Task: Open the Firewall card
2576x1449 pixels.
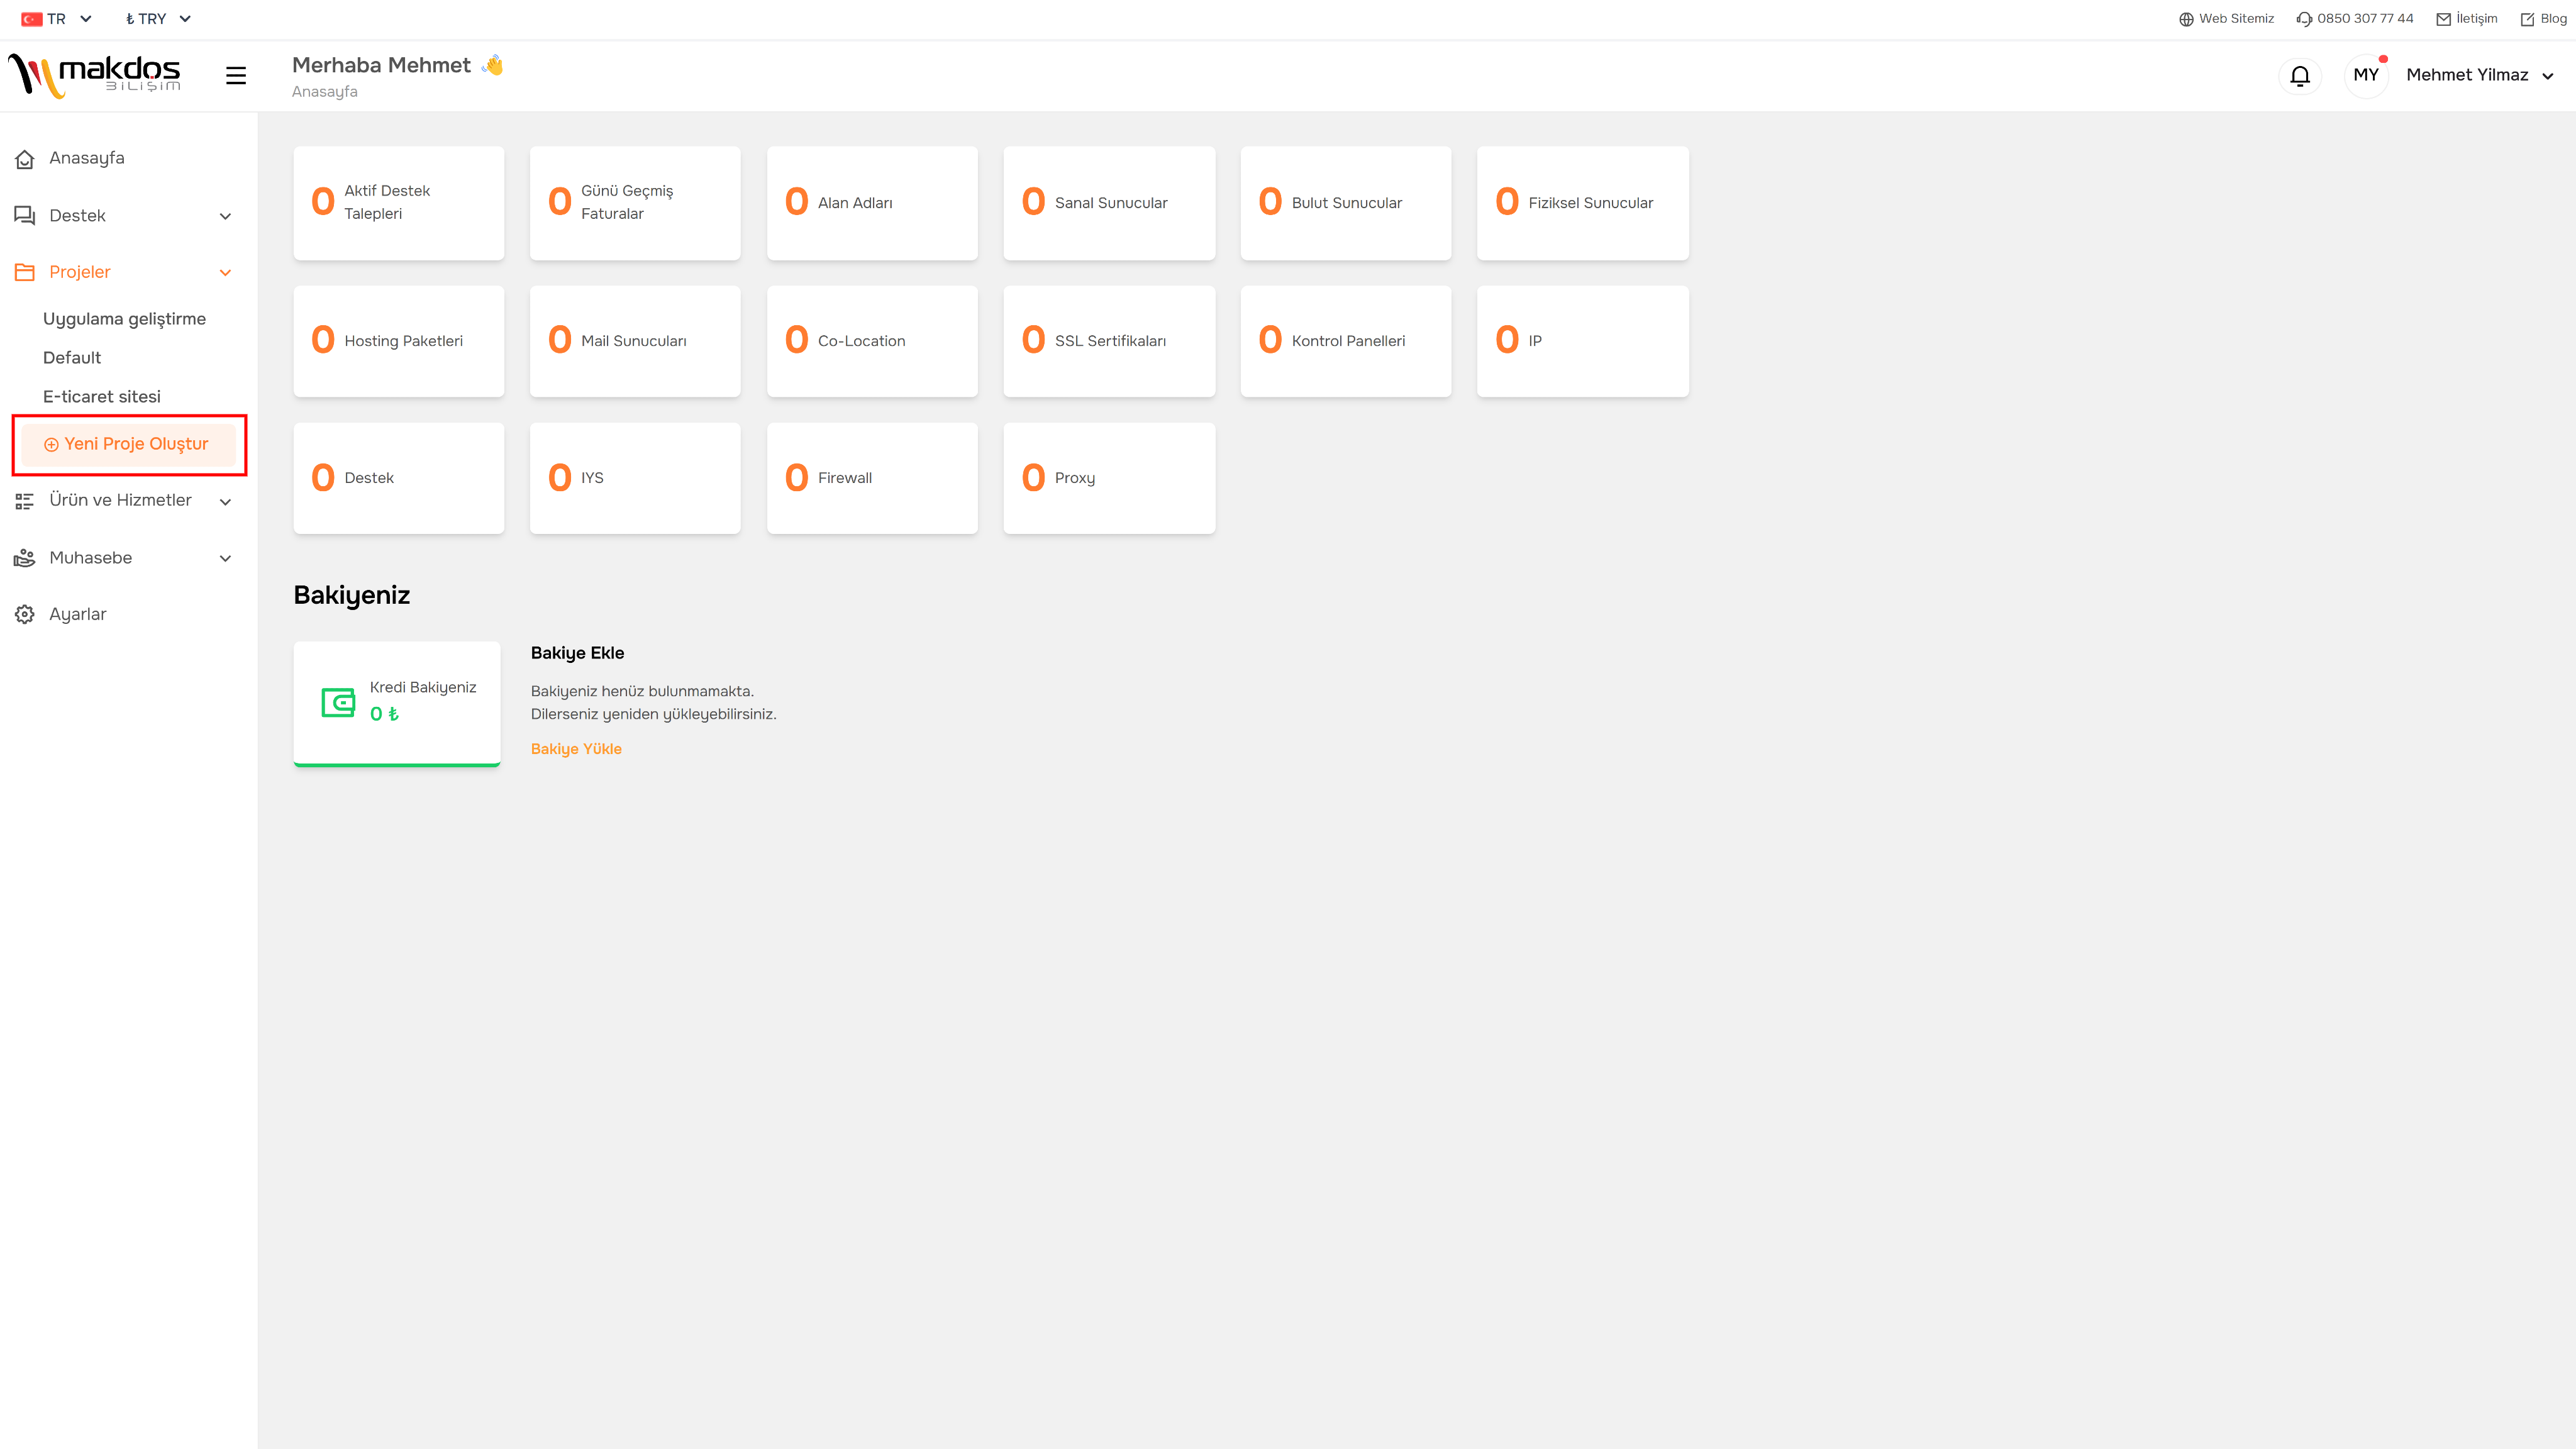Action: pos(872,478)
